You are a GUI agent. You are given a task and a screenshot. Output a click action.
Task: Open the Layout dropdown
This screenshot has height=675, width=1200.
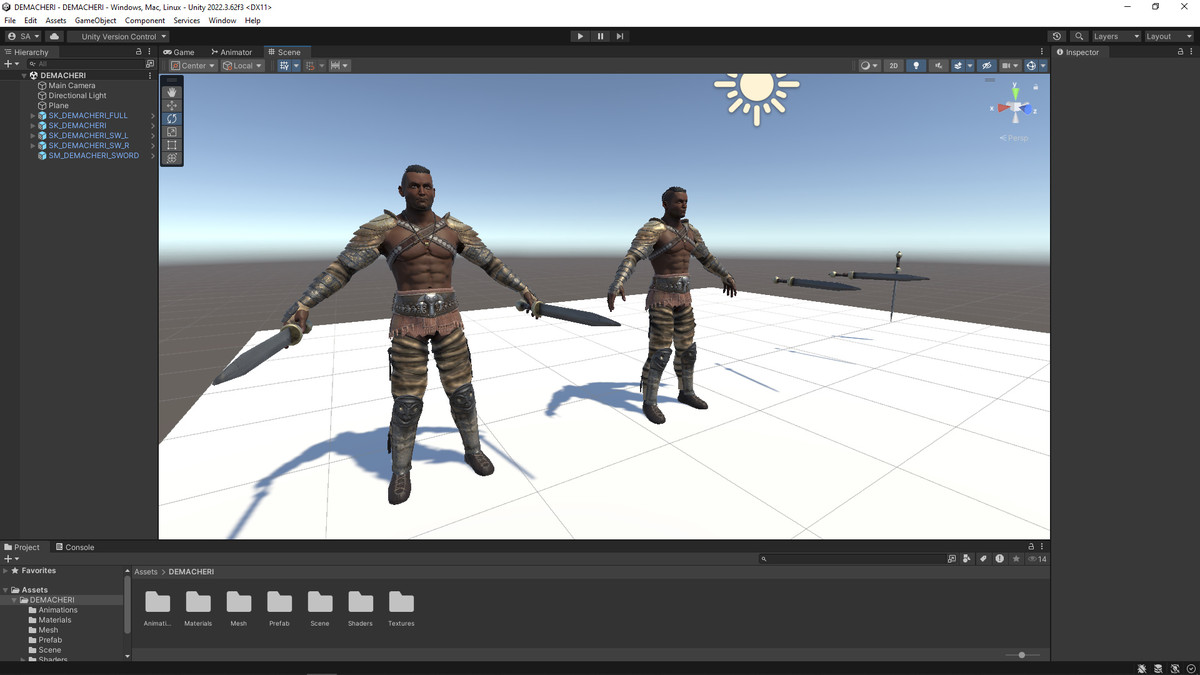[1169, 36]
